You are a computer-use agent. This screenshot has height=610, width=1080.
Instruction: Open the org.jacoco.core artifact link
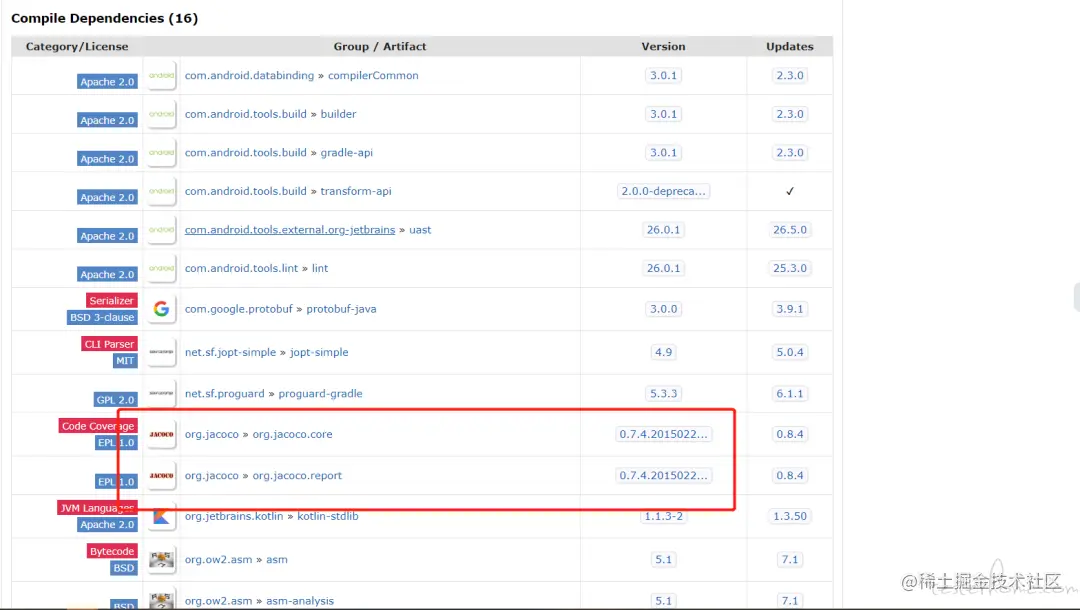pos(292,434)
